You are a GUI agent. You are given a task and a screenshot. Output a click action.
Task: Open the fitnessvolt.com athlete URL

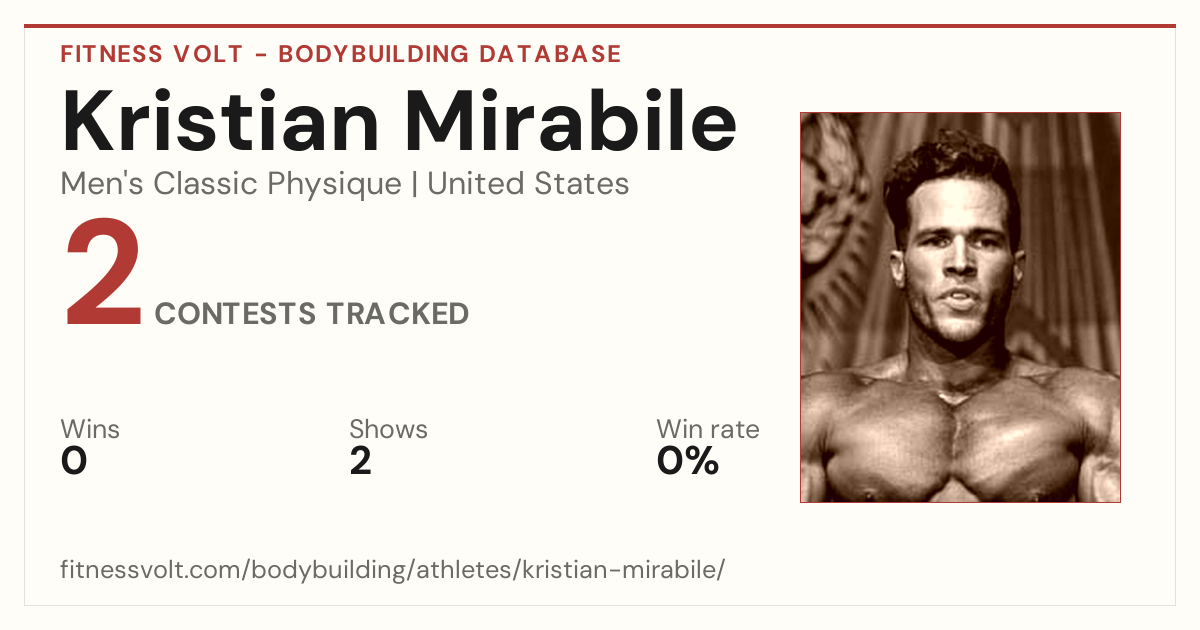click(x=392, y=571)
